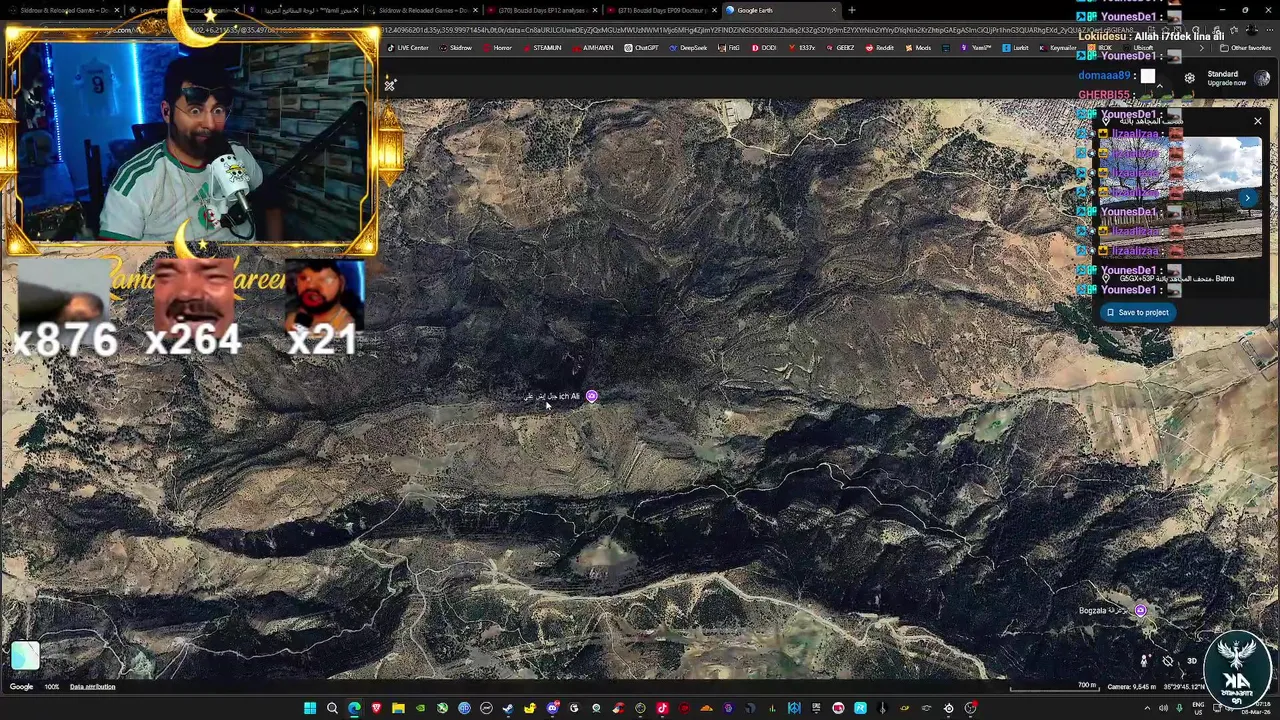Show next photo in place card

[x=1247, y=198]
